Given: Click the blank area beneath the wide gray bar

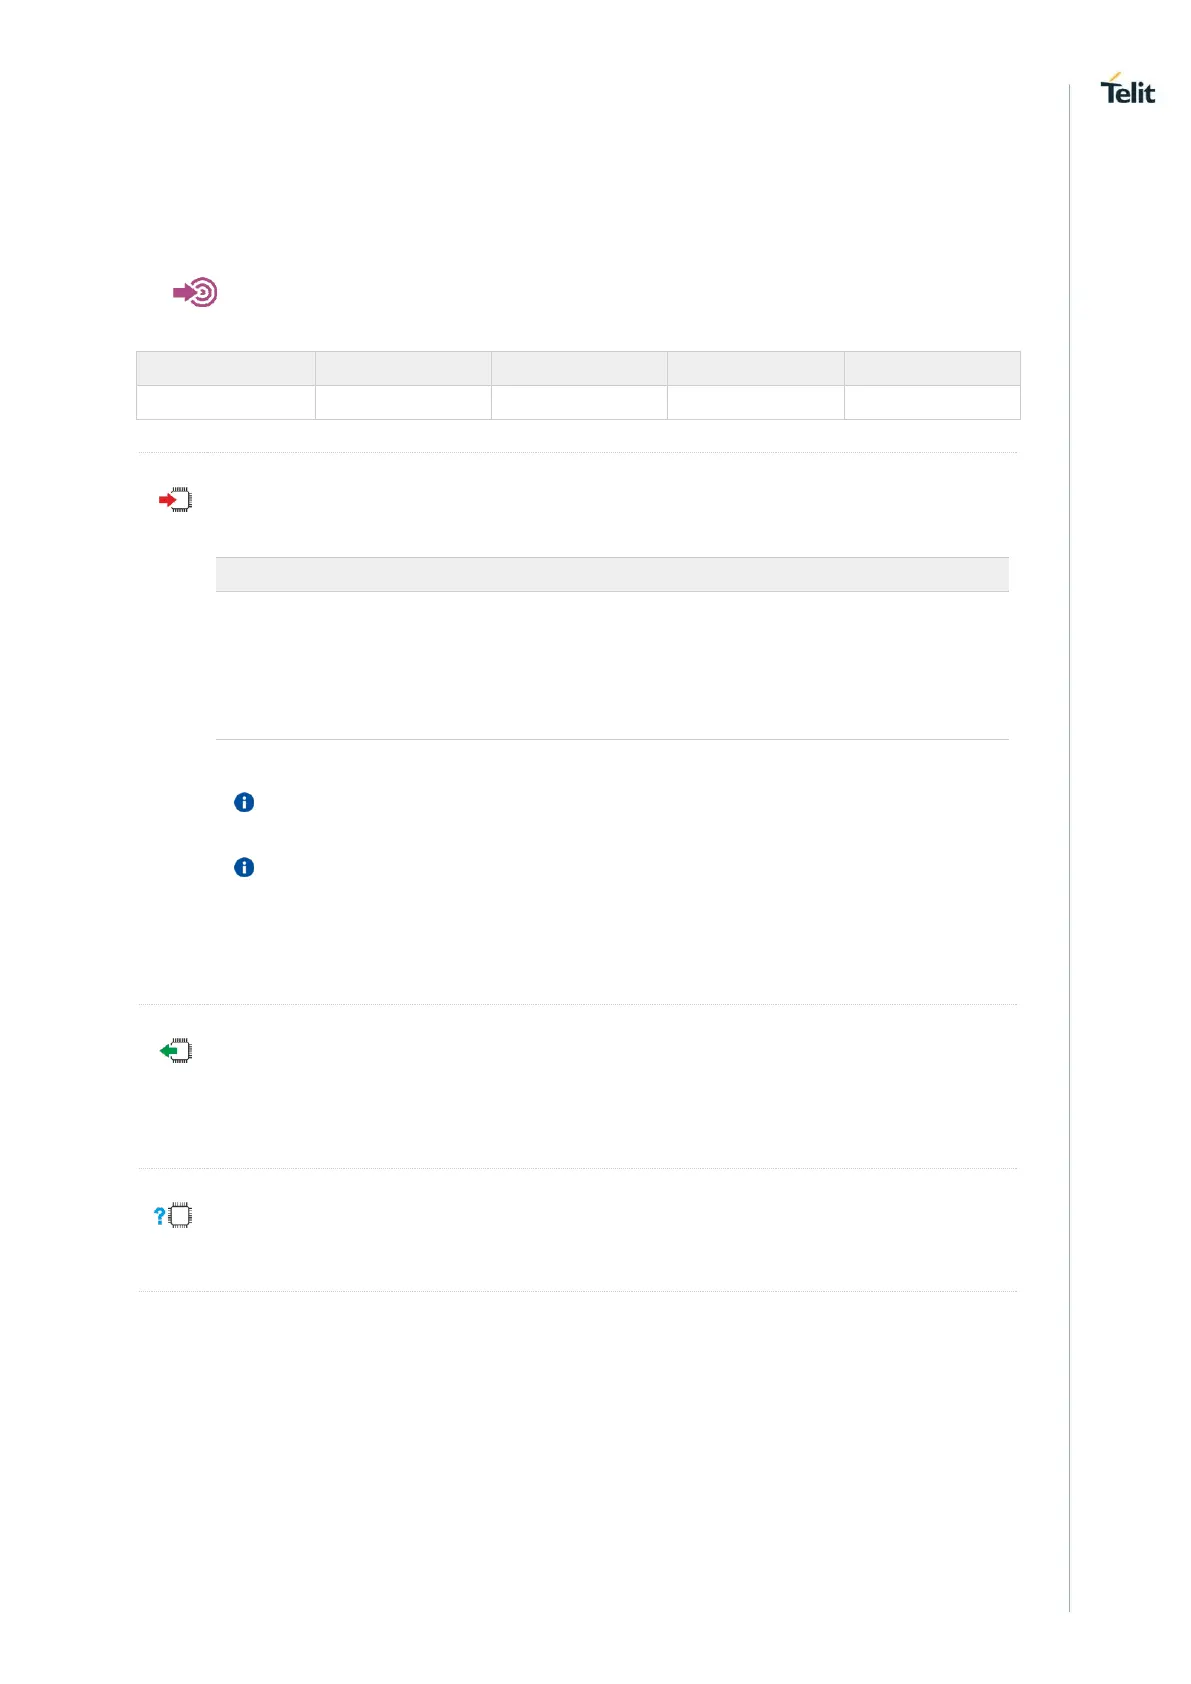Looking at the screenshot, I should tap(612, 665).
